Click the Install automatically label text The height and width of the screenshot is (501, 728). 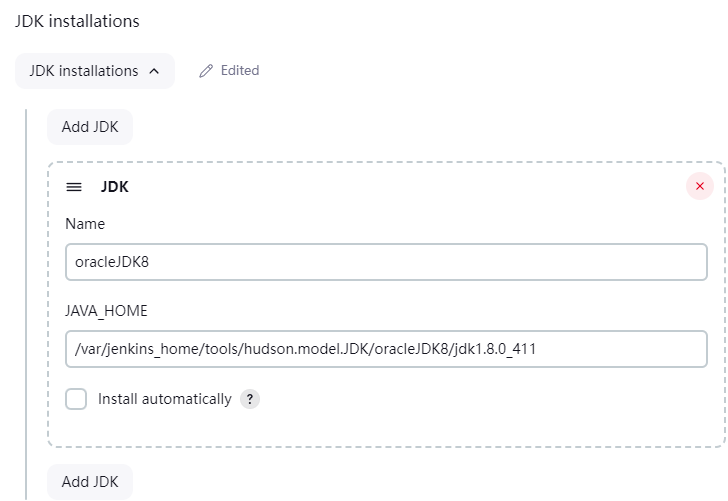(x=164, y=399)
